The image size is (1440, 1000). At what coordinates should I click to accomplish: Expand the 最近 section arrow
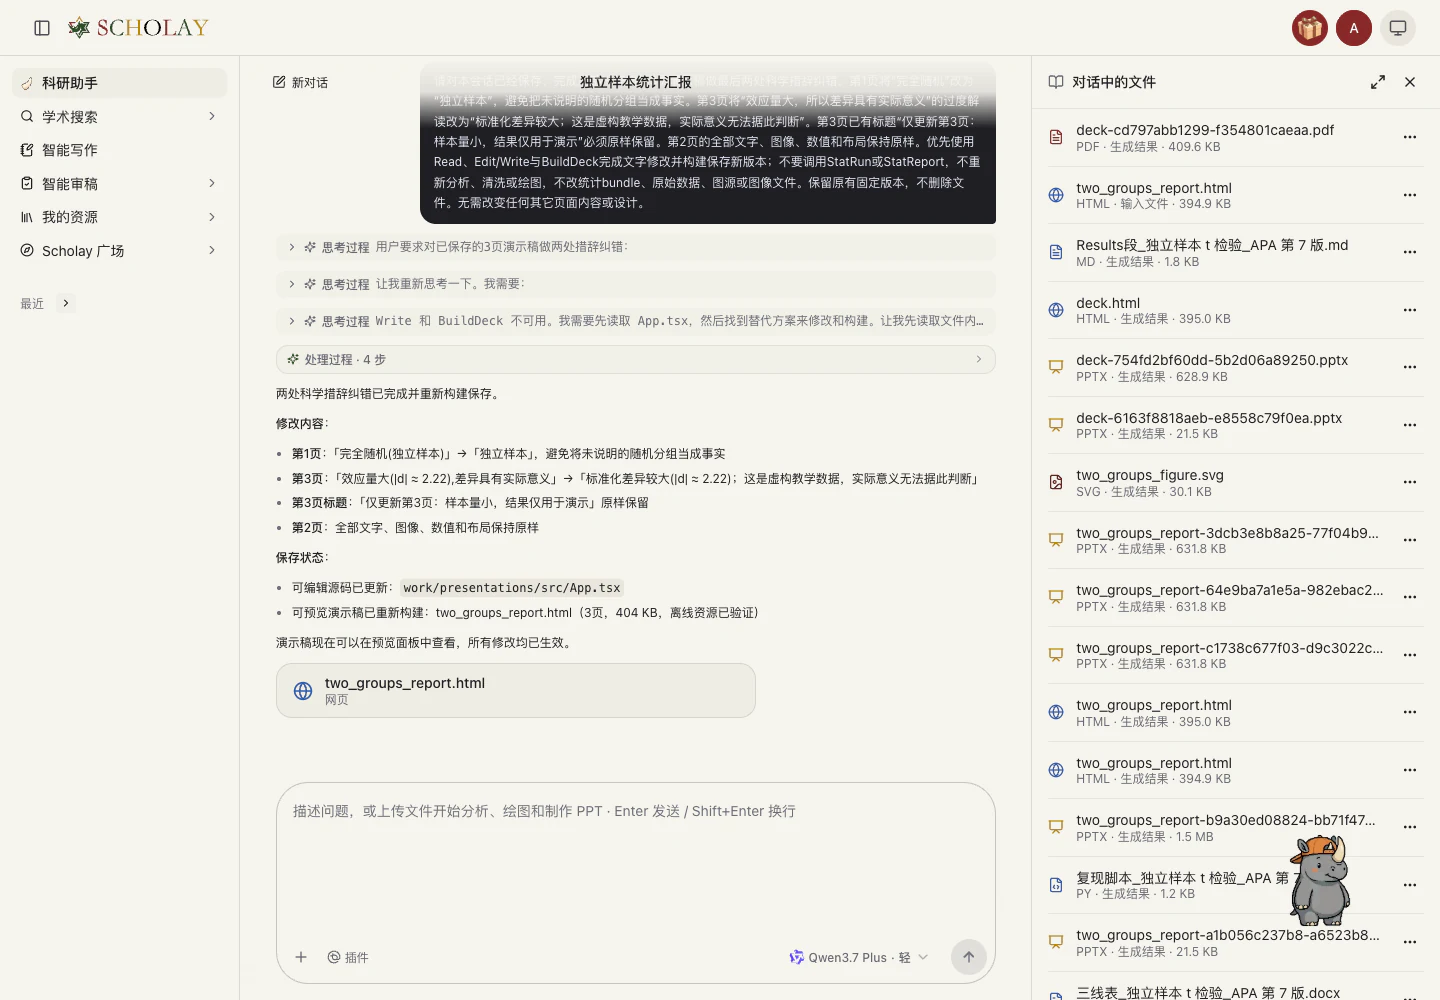[x=66, y=303]
